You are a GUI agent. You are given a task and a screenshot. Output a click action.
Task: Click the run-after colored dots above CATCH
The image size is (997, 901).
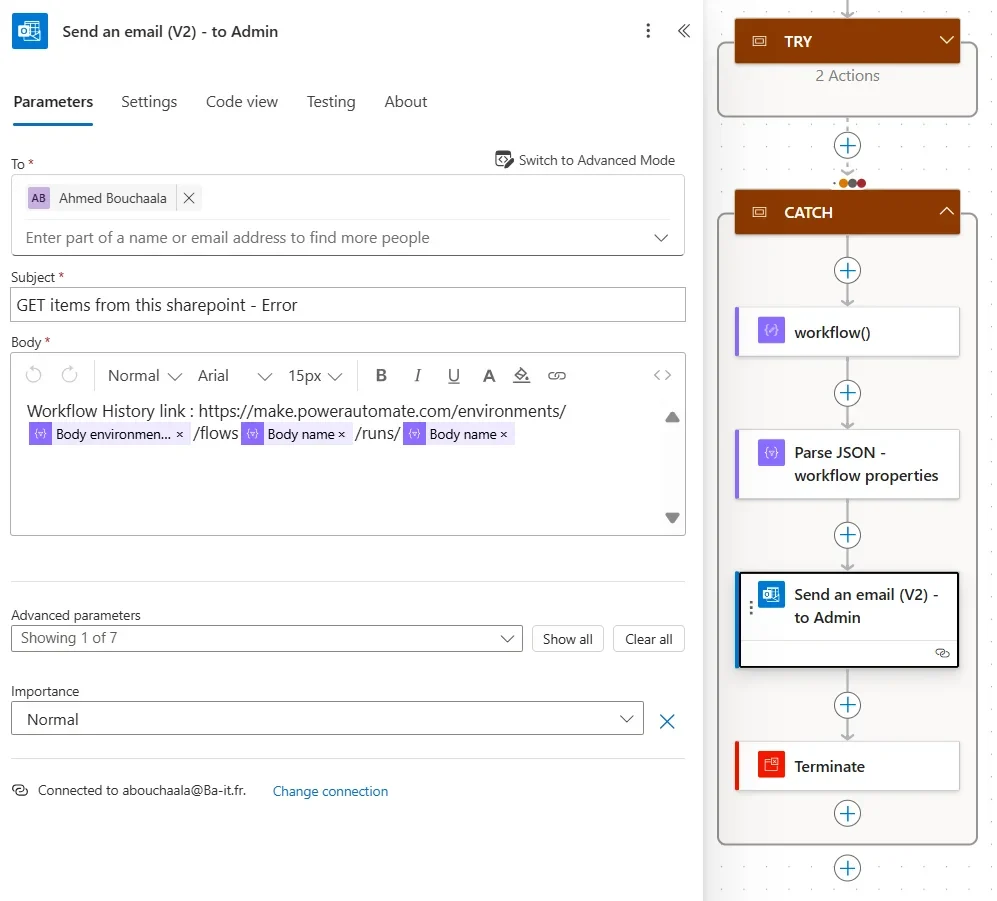tap(852, 183)
